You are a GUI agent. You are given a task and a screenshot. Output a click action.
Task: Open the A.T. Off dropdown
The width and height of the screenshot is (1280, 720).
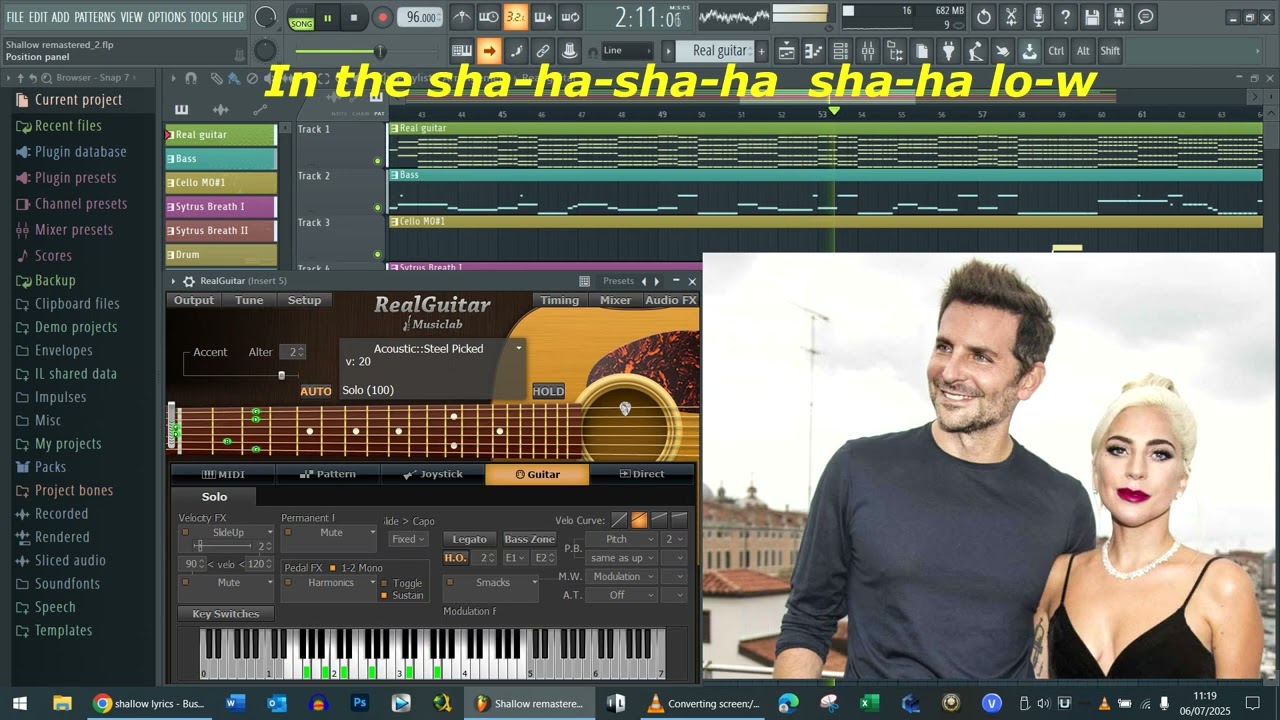tap(622, 595)
